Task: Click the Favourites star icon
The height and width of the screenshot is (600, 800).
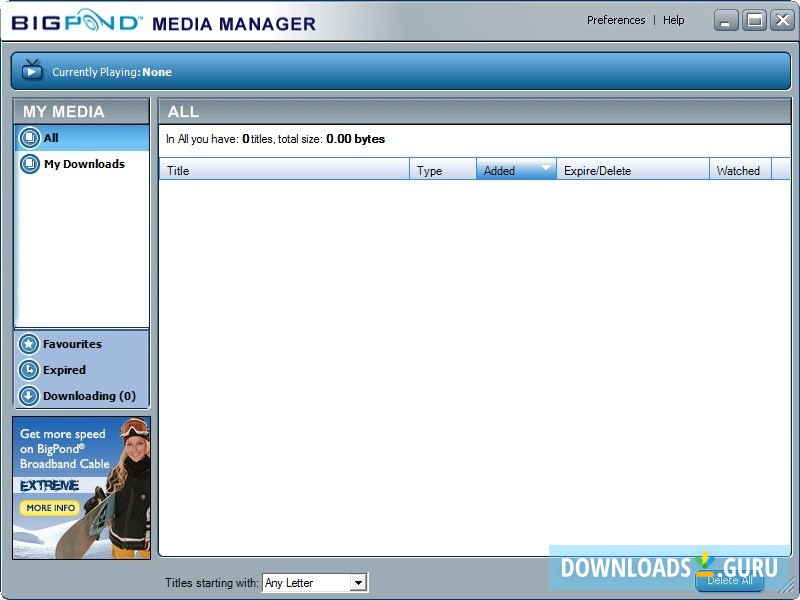Action: [x=29, y=344]
